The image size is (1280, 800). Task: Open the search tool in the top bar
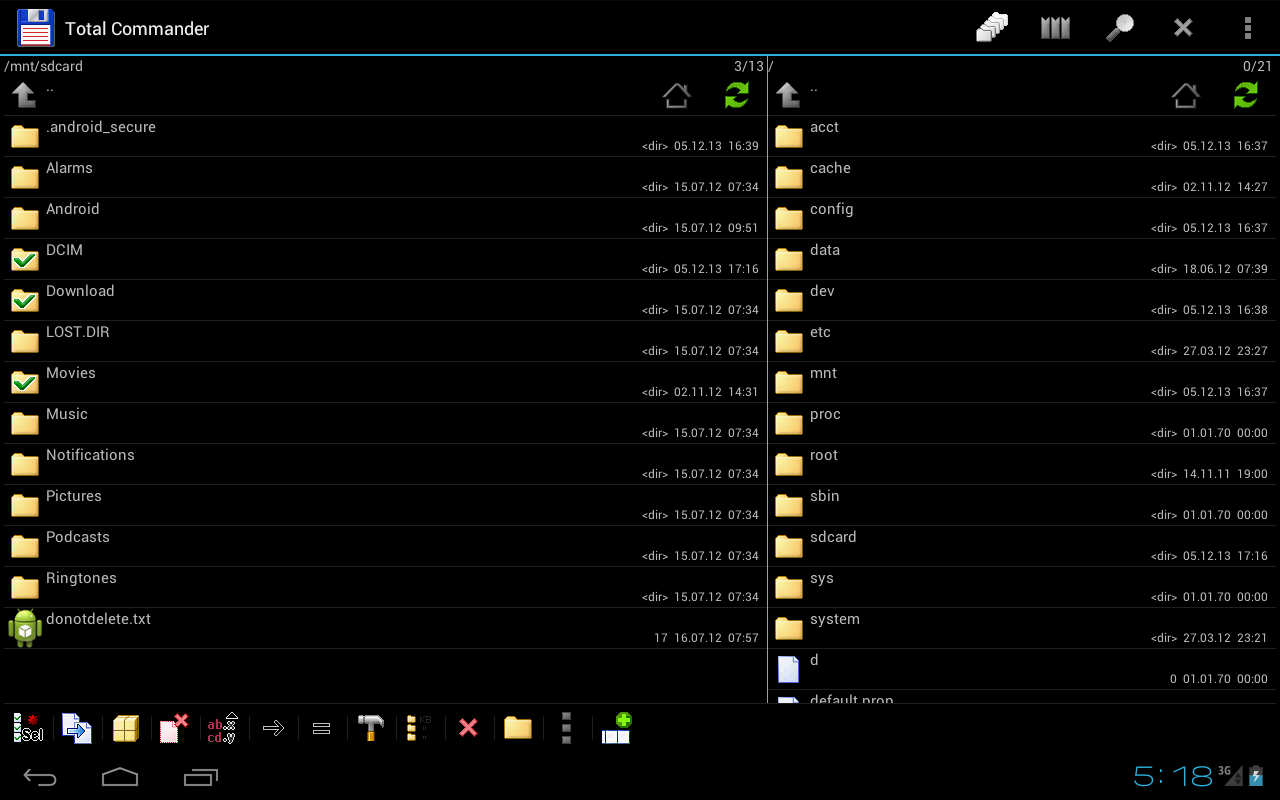1119,28
